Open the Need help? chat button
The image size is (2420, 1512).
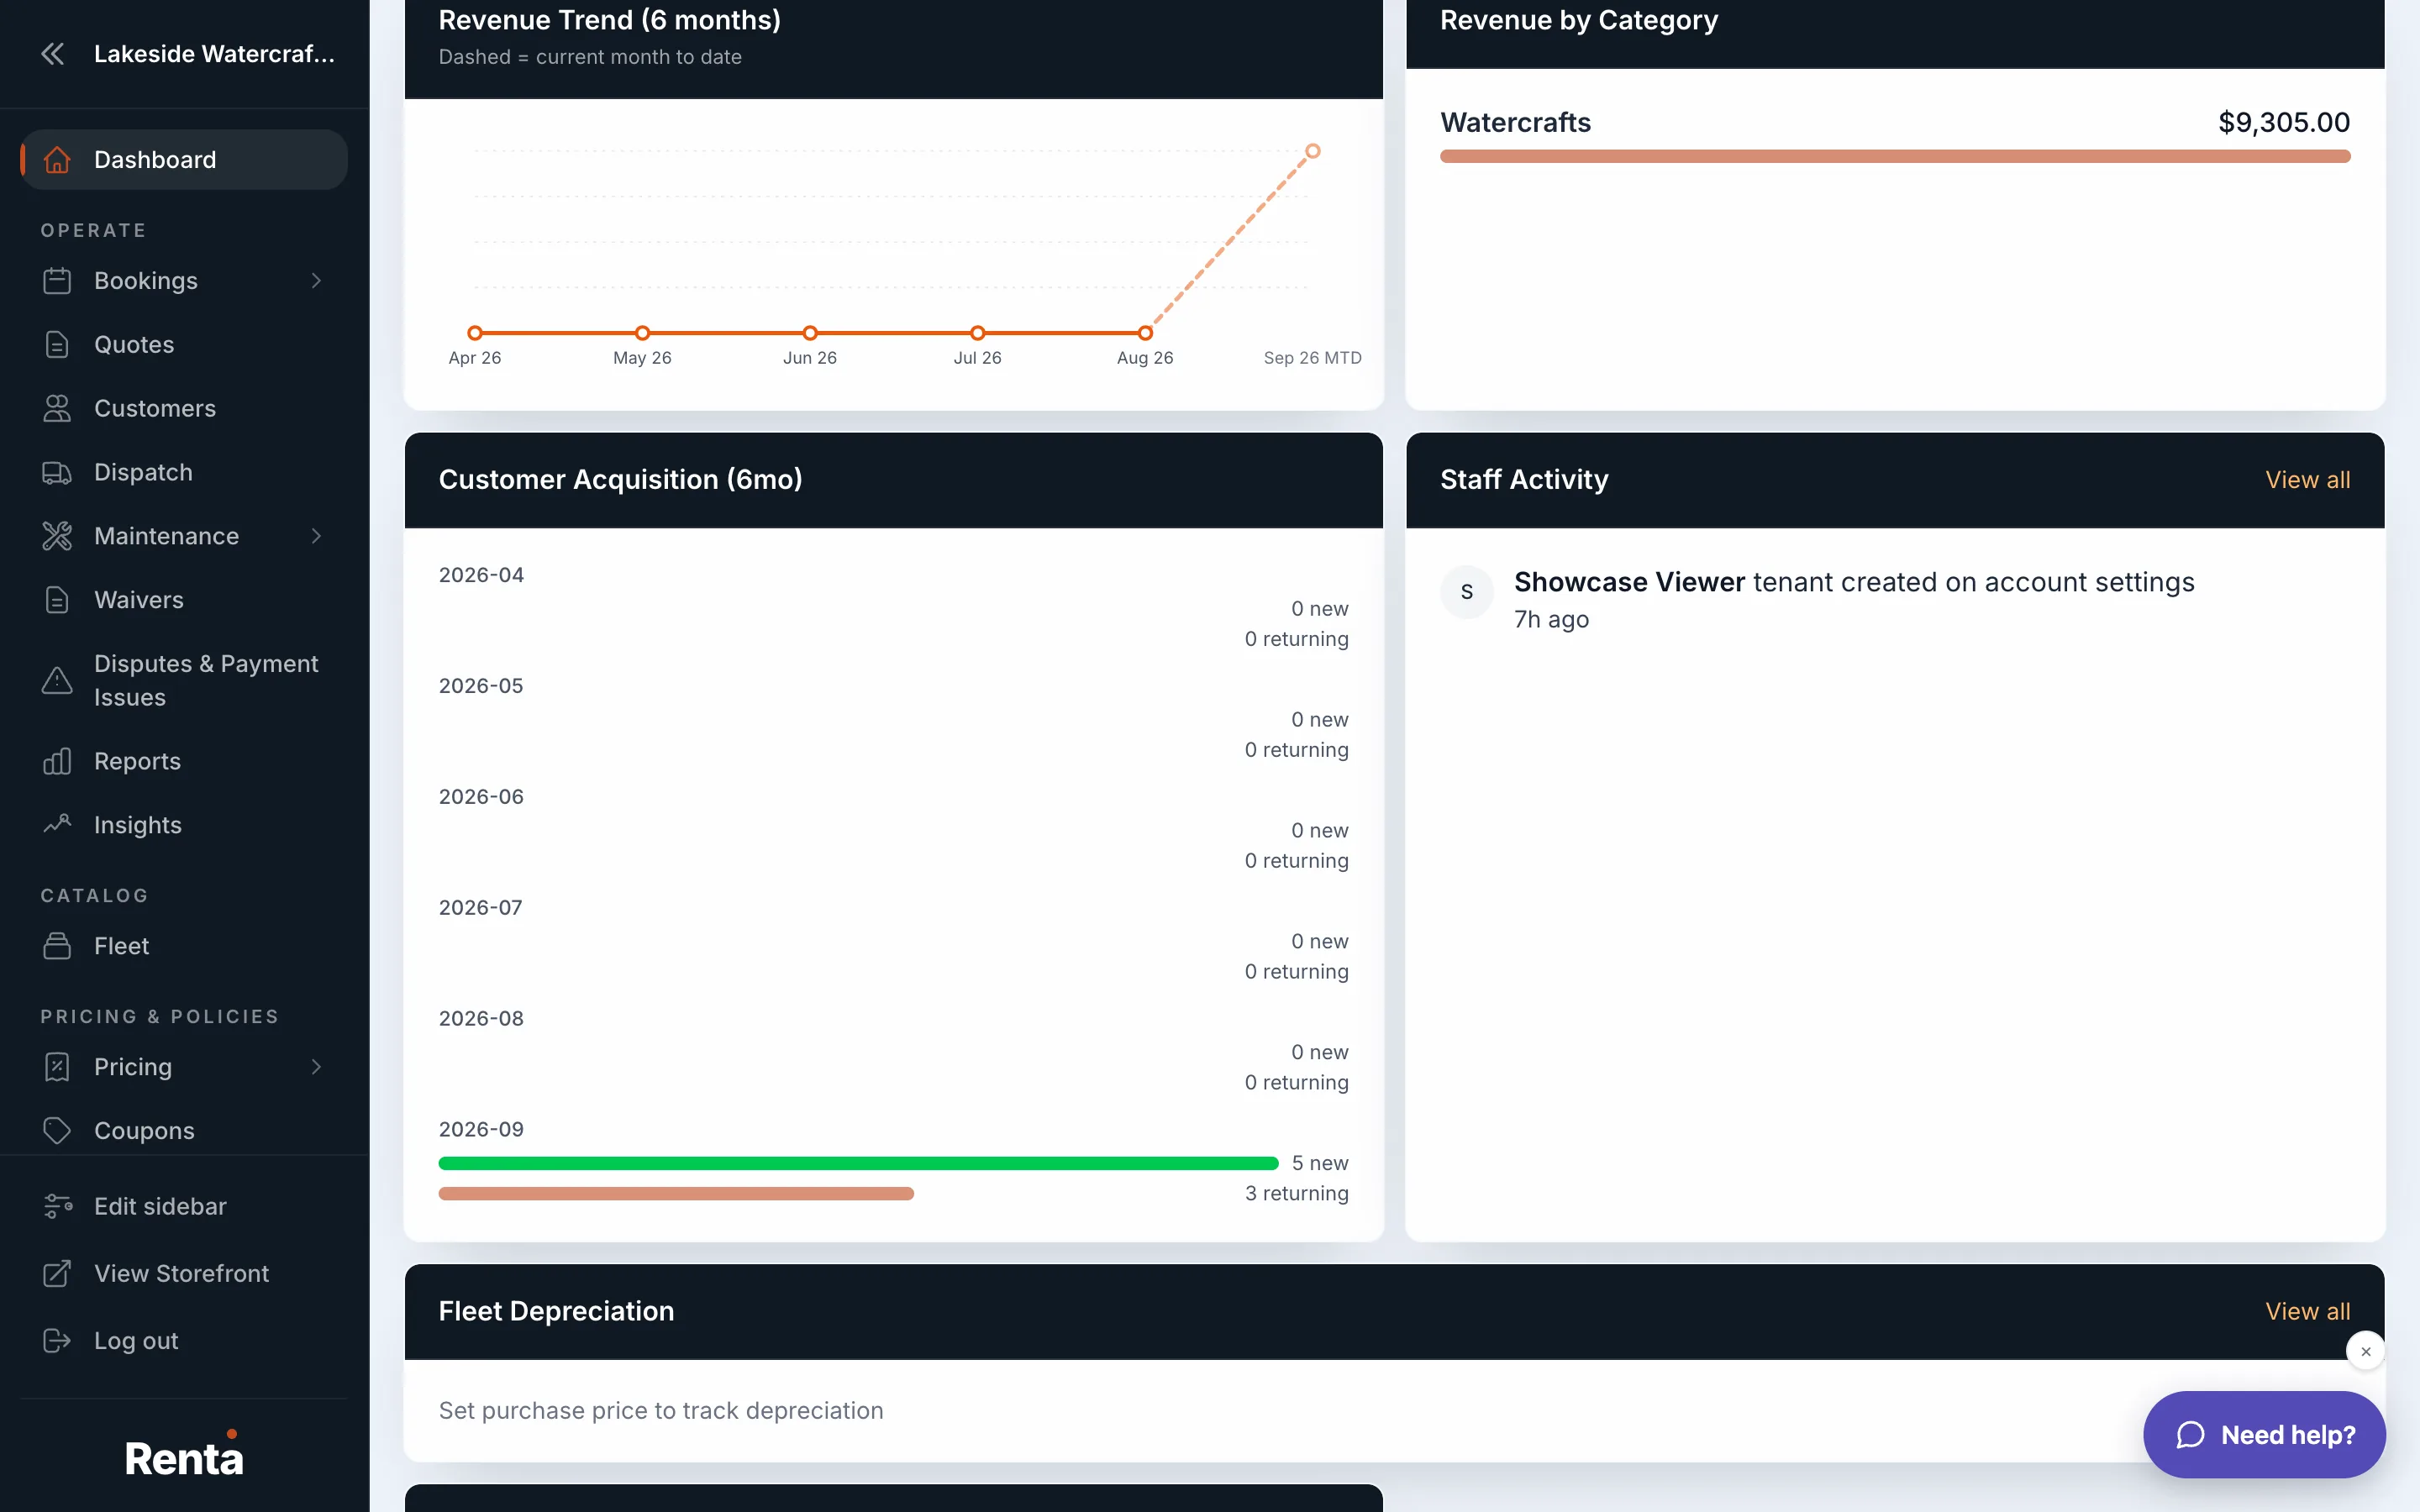2264,1435
